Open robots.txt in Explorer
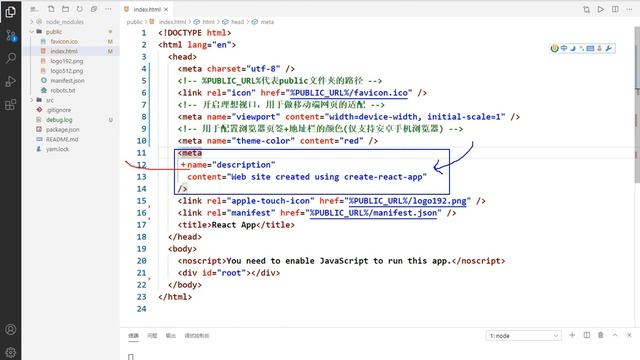 tap(63, 90)
